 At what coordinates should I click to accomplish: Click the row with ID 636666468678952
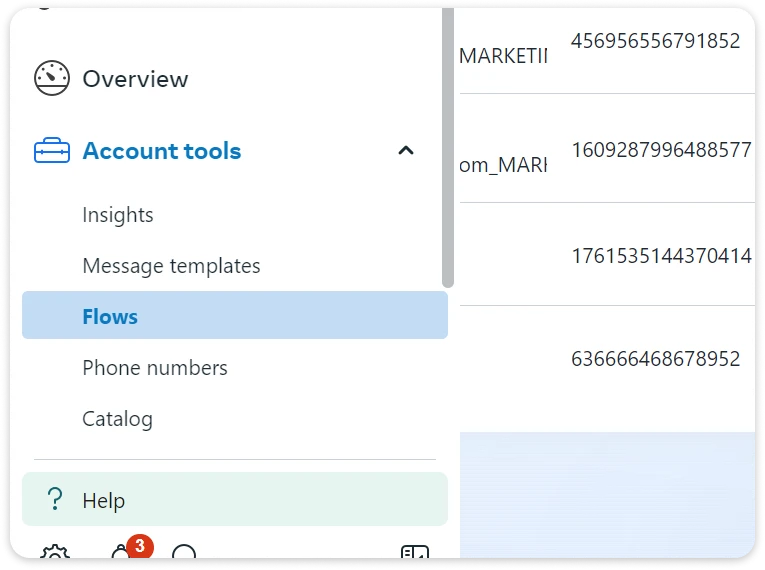pos(655,358)
